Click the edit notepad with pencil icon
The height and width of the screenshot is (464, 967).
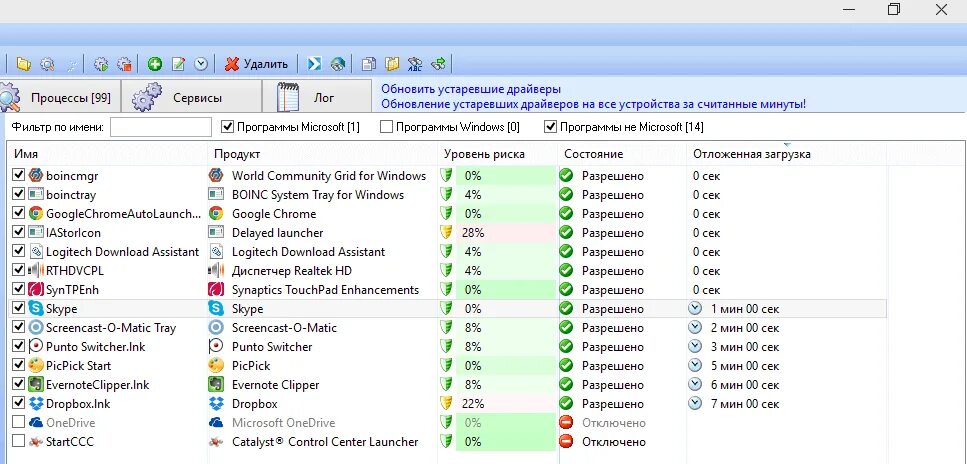coord(178,64)
